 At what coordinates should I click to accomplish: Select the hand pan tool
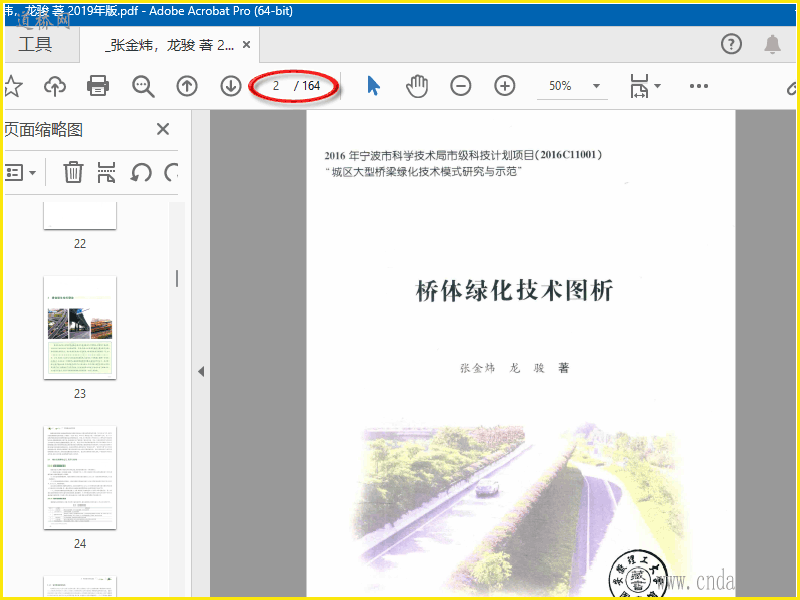click(417, 86)
